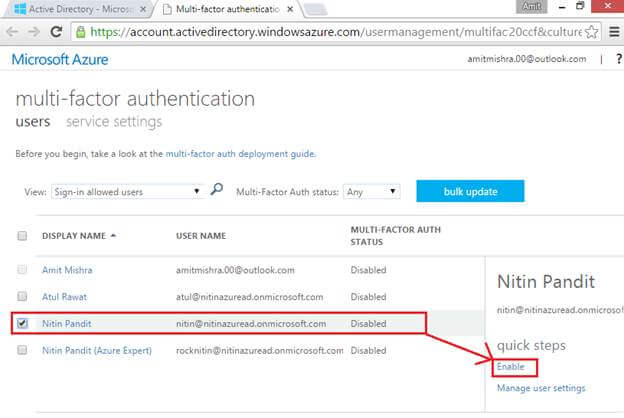Sort by the Display Name arrow
The height and width of the screenshot is (418, 624).
[x=113, y=236]
